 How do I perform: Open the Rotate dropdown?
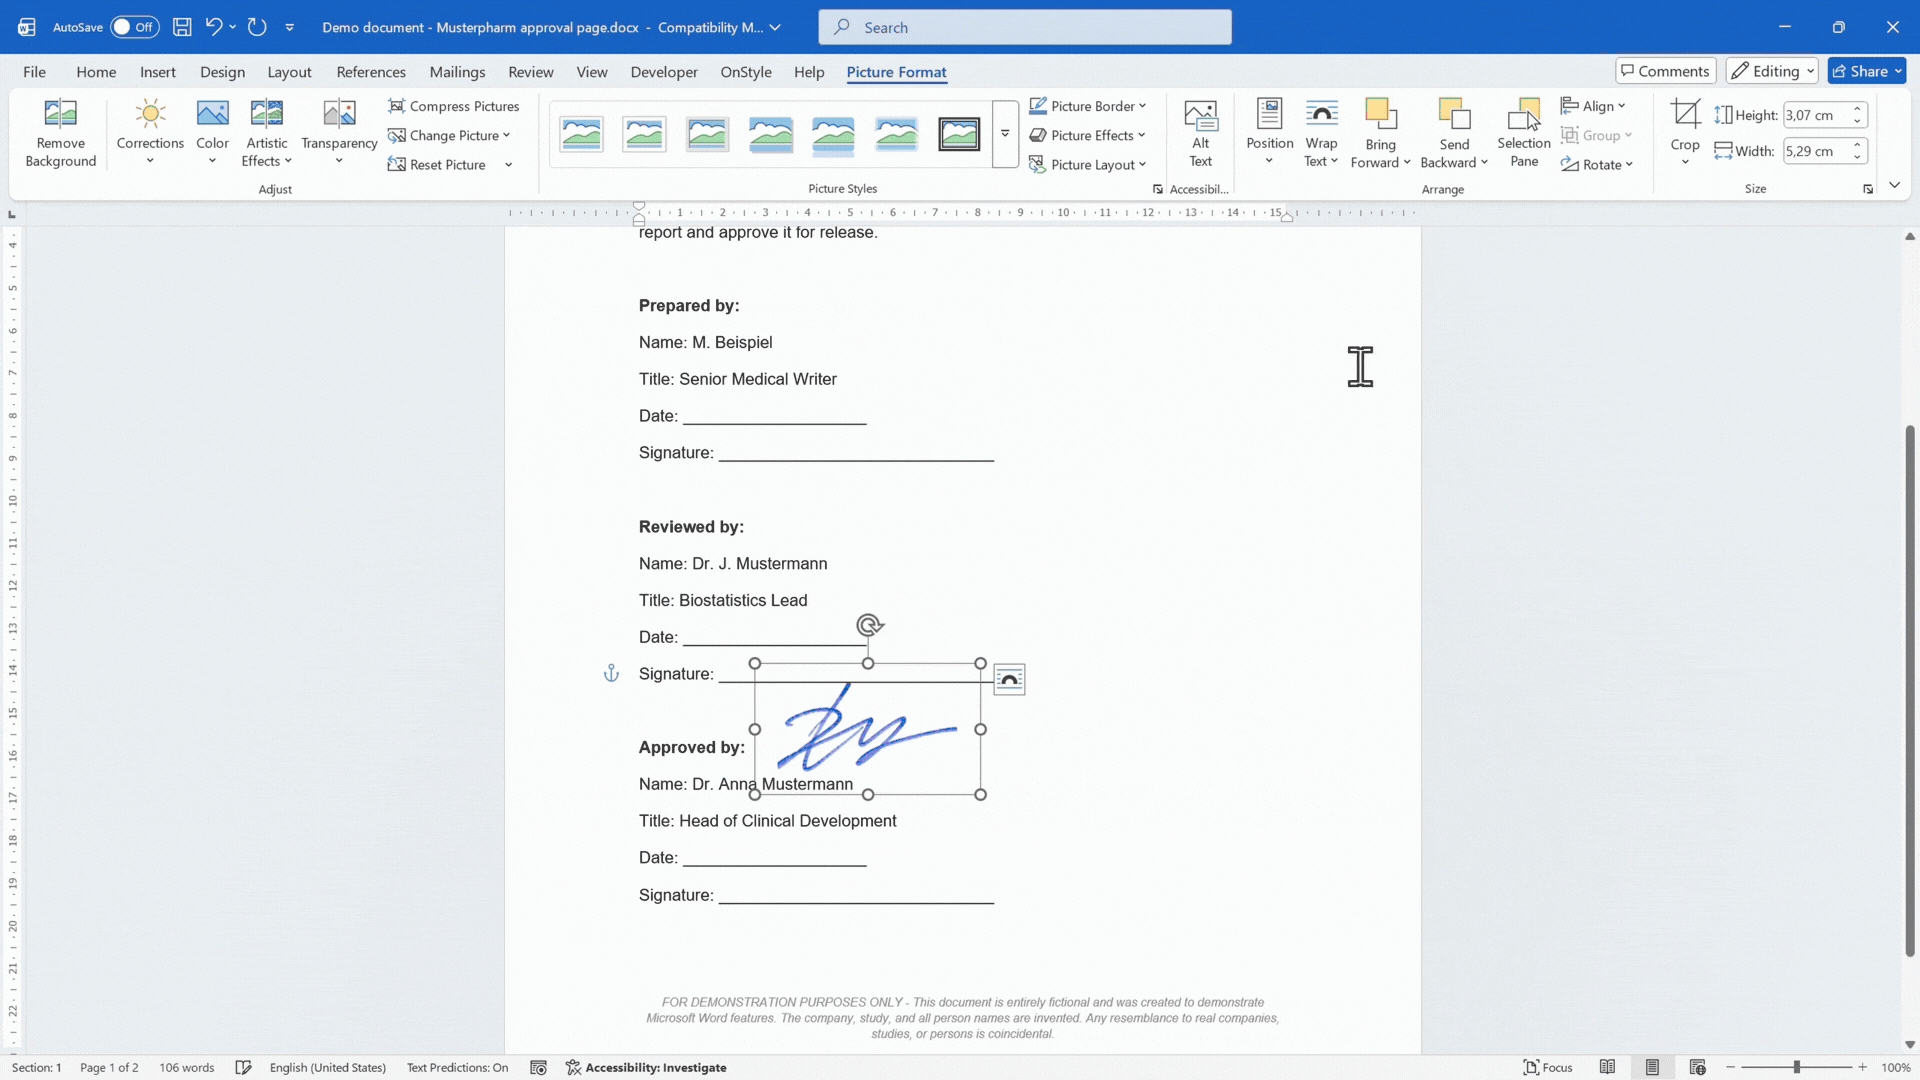pos(1597,164)
